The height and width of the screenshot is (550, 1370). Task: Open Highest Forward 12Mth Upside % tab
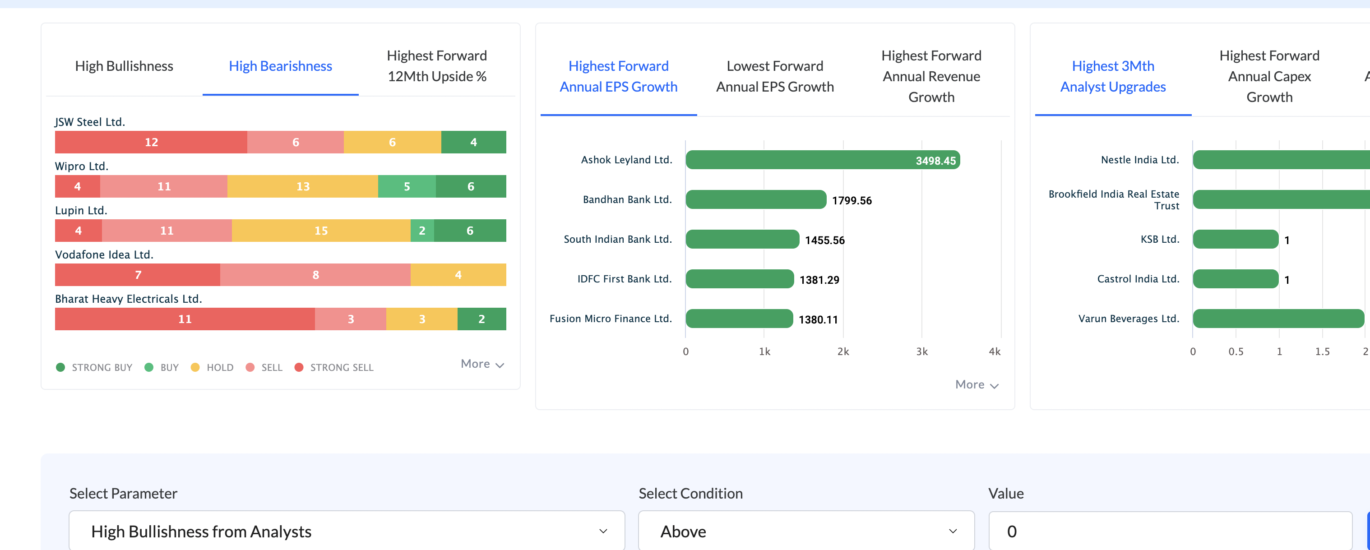click(437, 66)
